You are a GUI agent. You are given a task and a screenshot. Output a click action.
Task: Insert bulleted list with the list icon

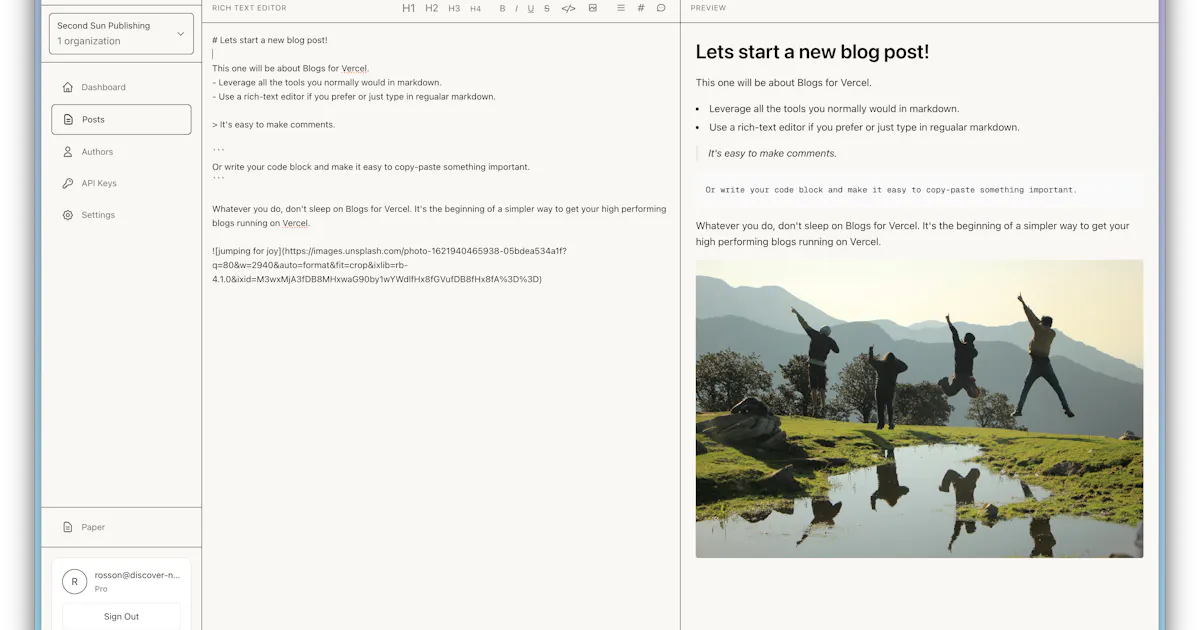click(621, 8)
